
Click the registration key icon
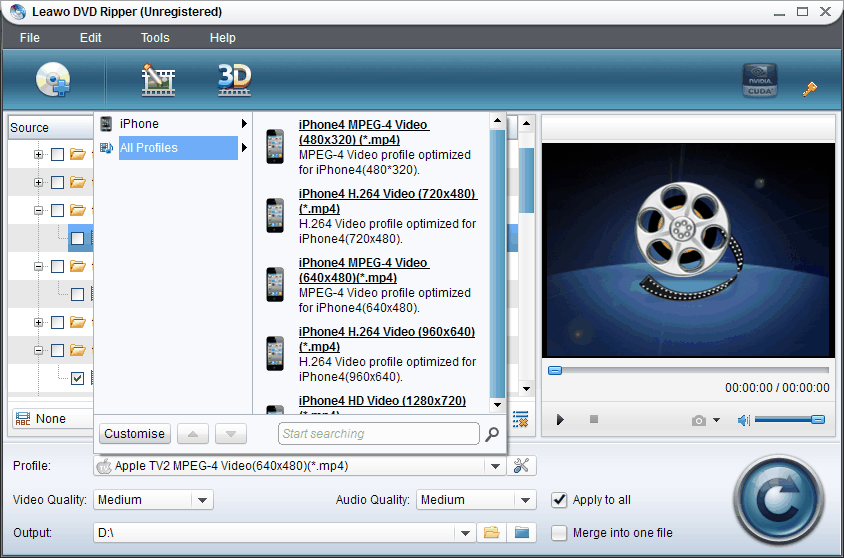click(x=810, y=88)
